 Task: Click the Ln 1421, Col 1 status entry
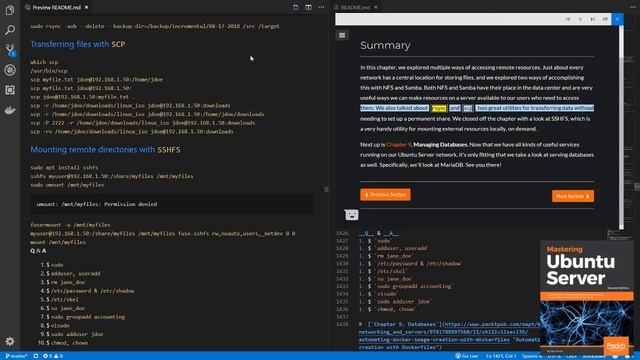click(x=501, y=356)
